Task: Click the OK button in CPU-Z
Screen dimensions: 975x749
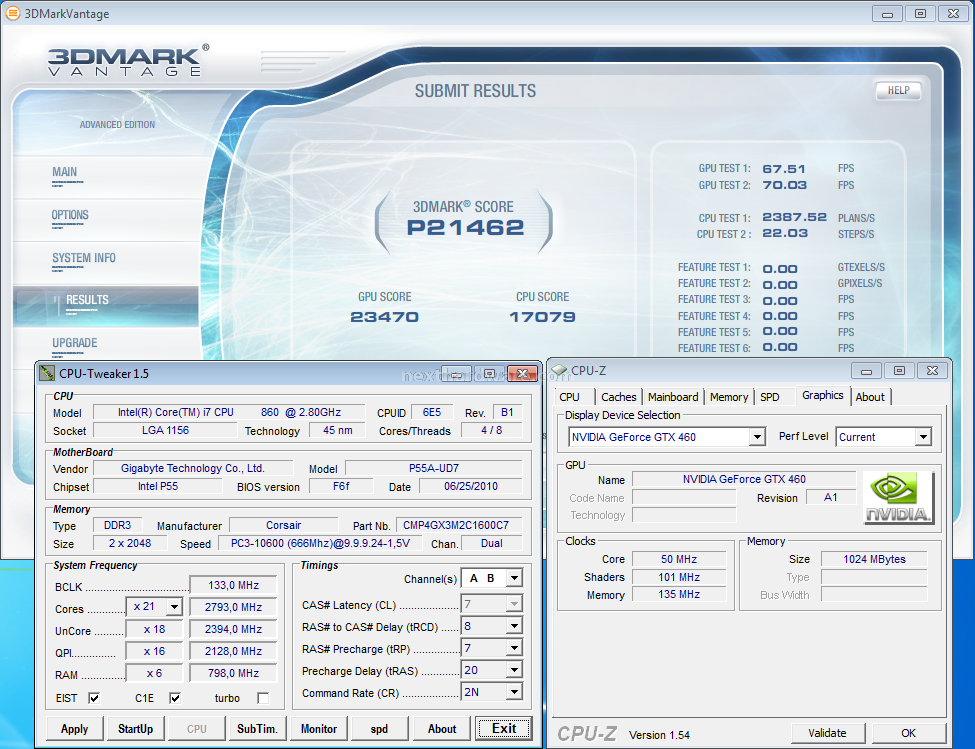Action: click(908, 733)
